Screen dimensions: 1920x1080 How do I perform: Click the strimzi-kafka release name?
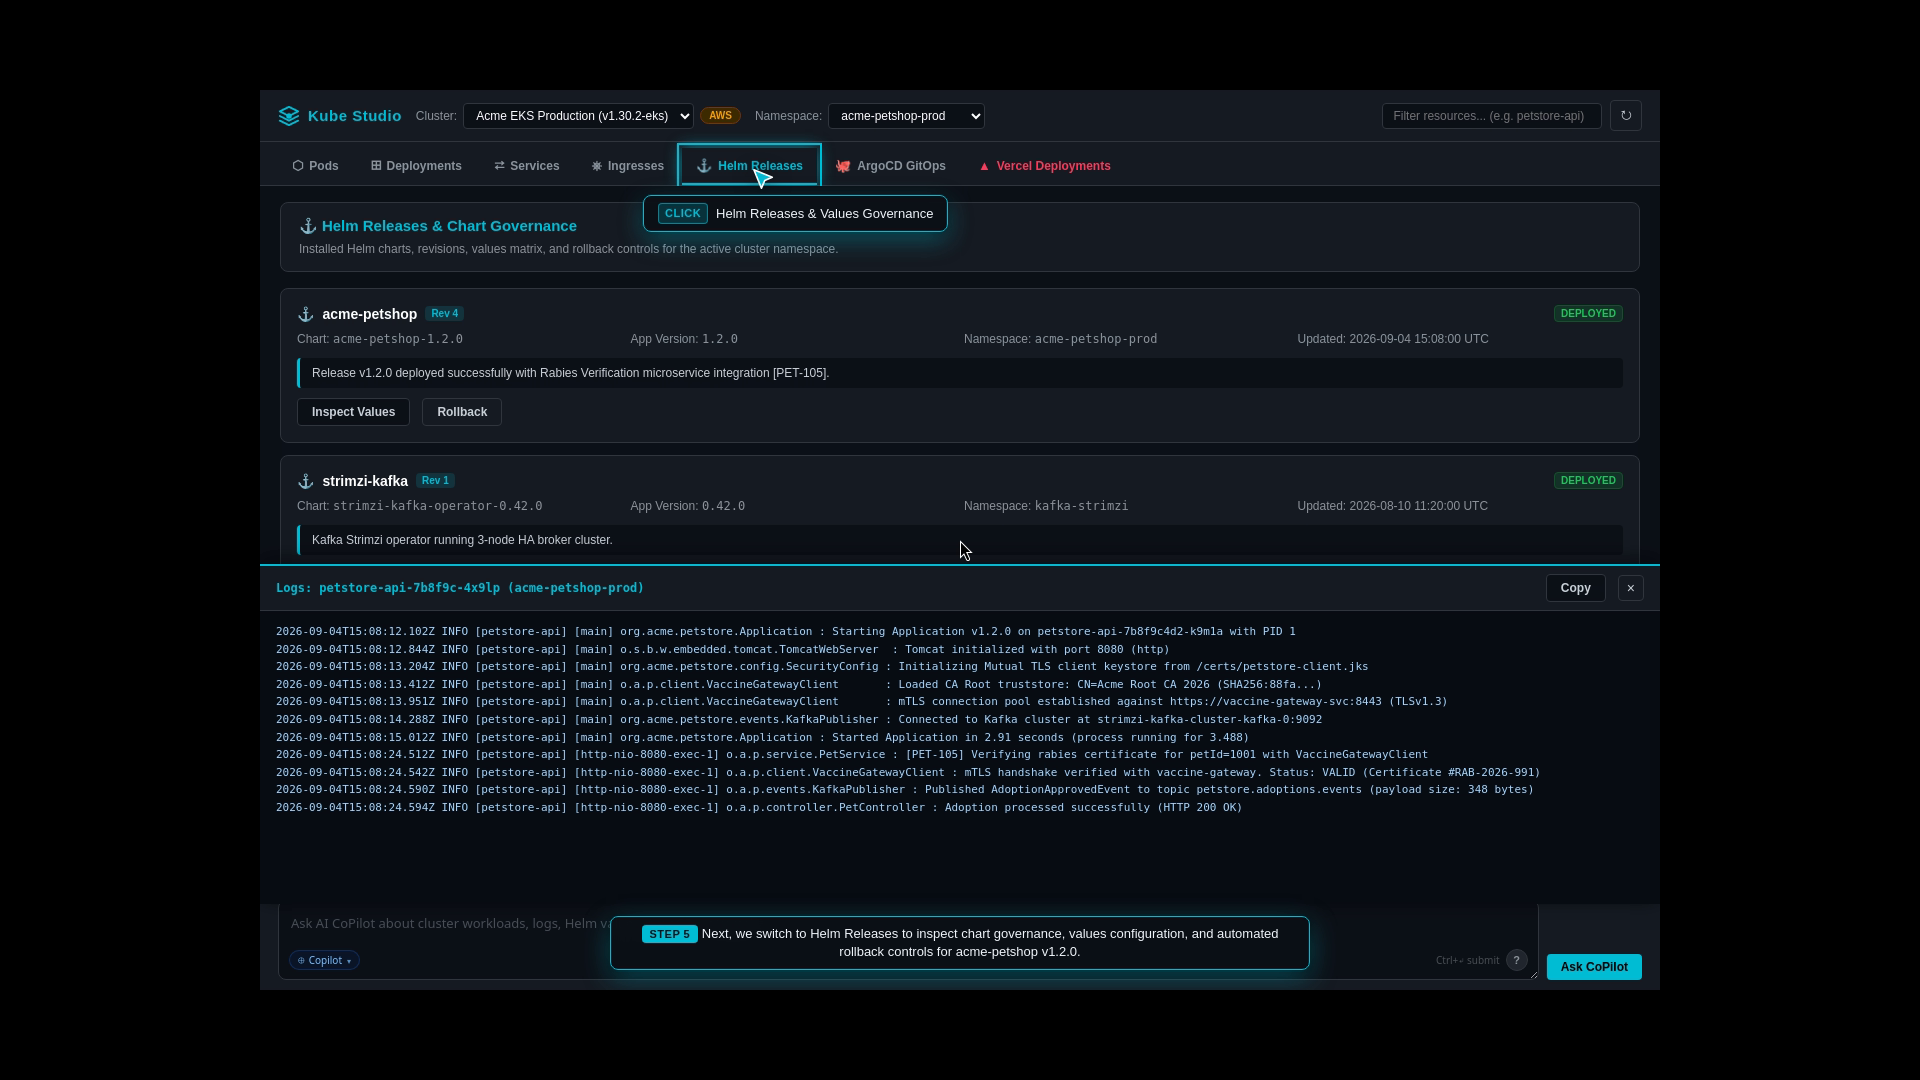coord(365,481)
